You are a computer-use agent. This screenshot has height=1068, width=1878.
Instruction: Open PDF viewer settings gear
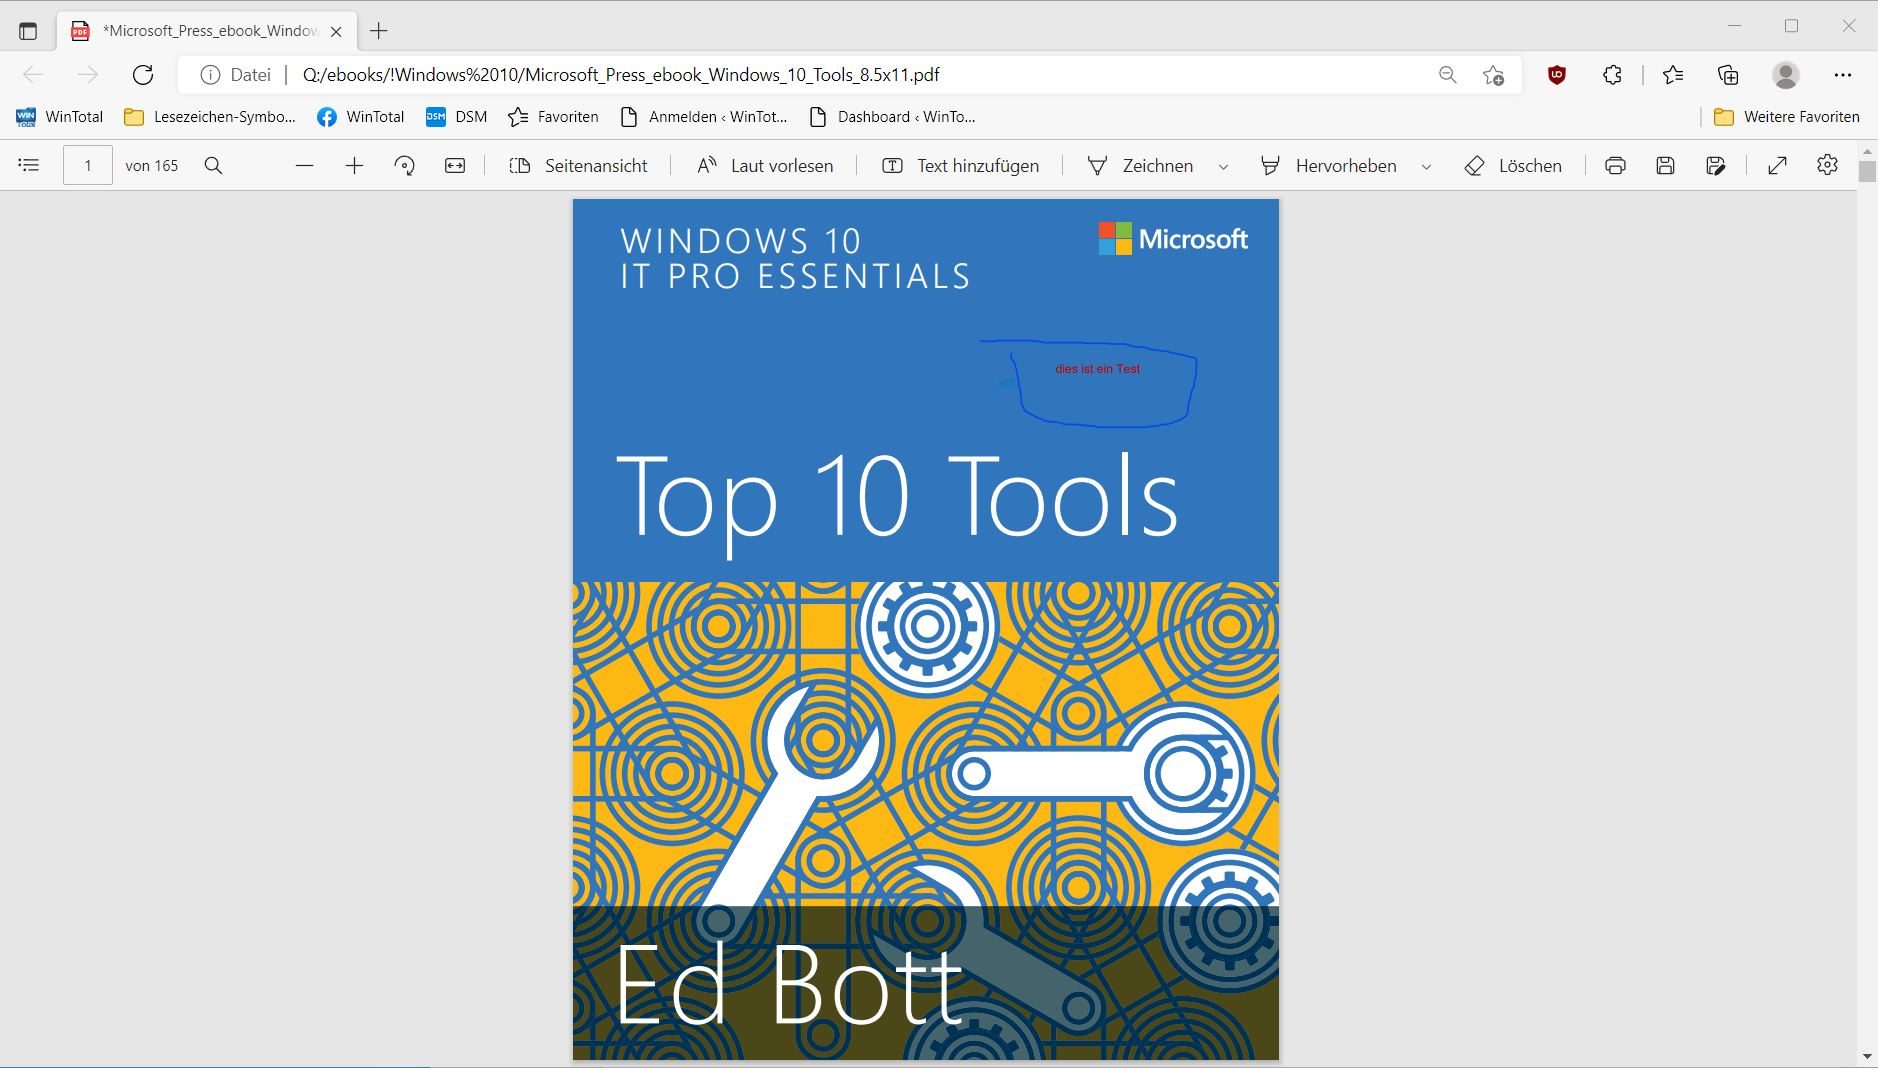coord(1827,165)
